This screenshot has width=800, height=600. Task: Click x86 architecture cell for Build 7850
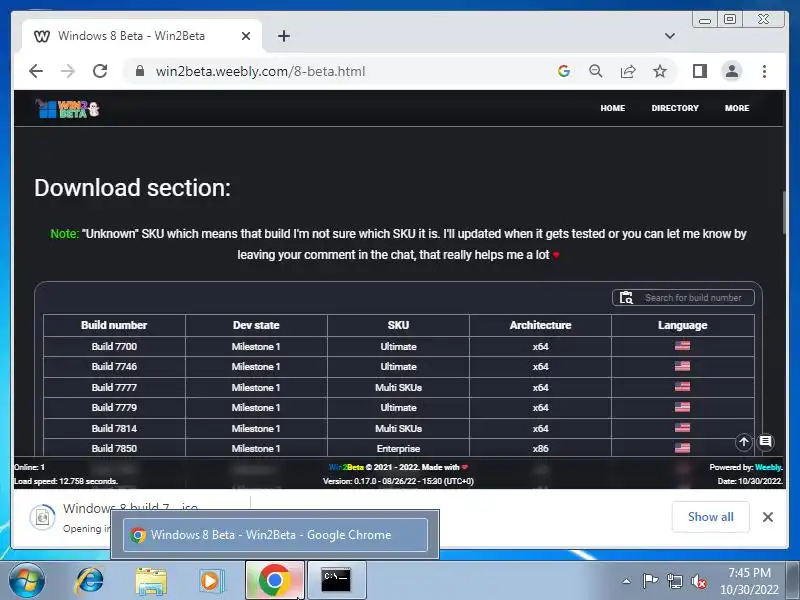(x=540, y=448)
